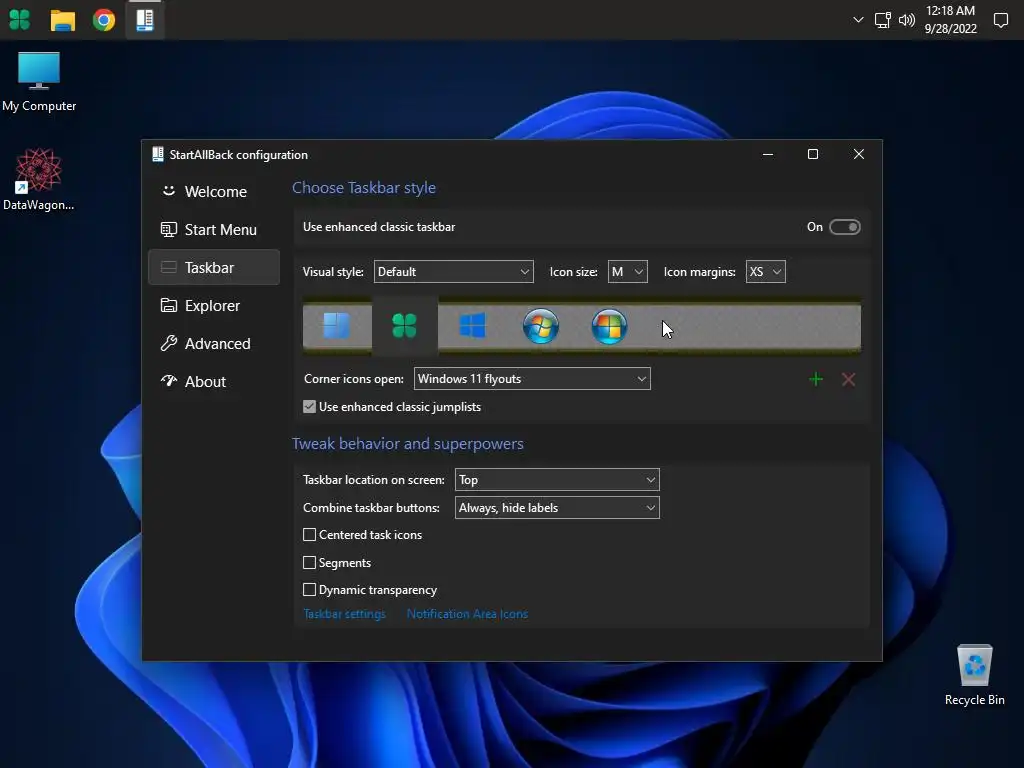Select the Vista-style orb start icon
Screen dimensions: 1024x768
pos(609,325)
